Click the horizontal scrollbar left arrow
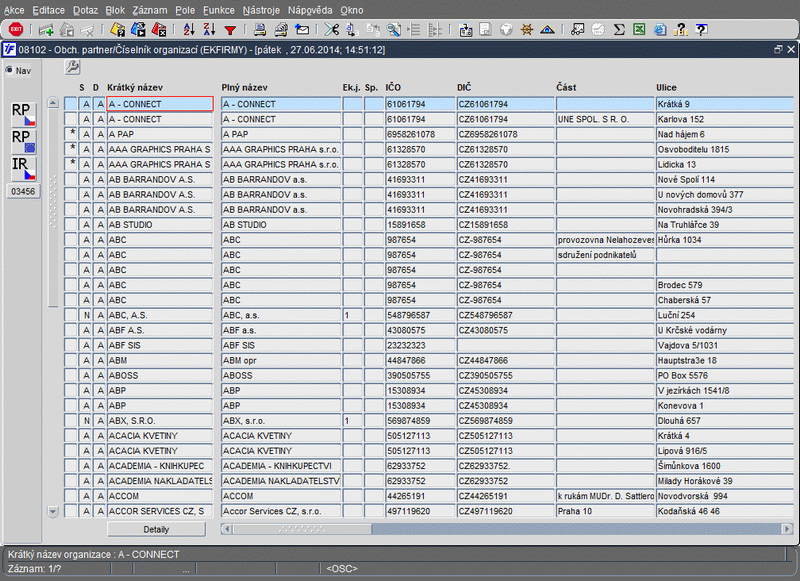This screenshot has width=800, height=581. (x=227, y=529)
